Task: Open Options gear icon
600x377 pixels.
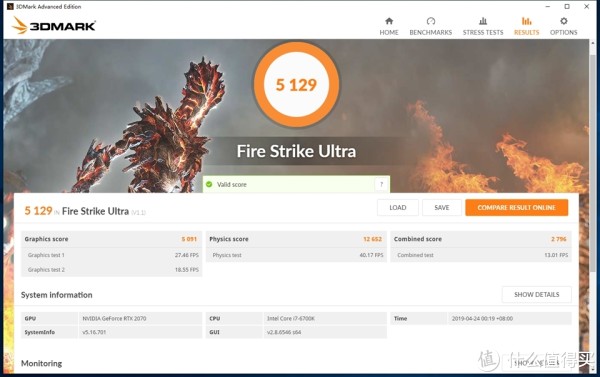Action: (x=563, y=21)
